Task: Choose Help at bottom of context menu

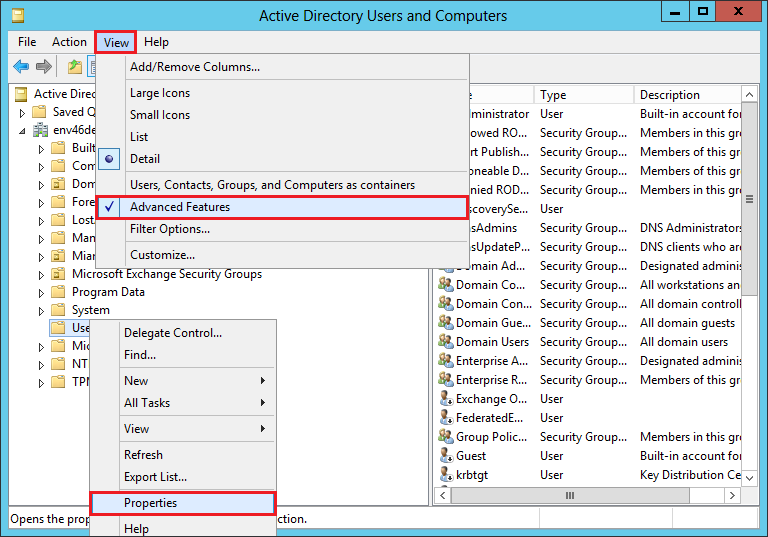Action: click(x=183, y=528)
